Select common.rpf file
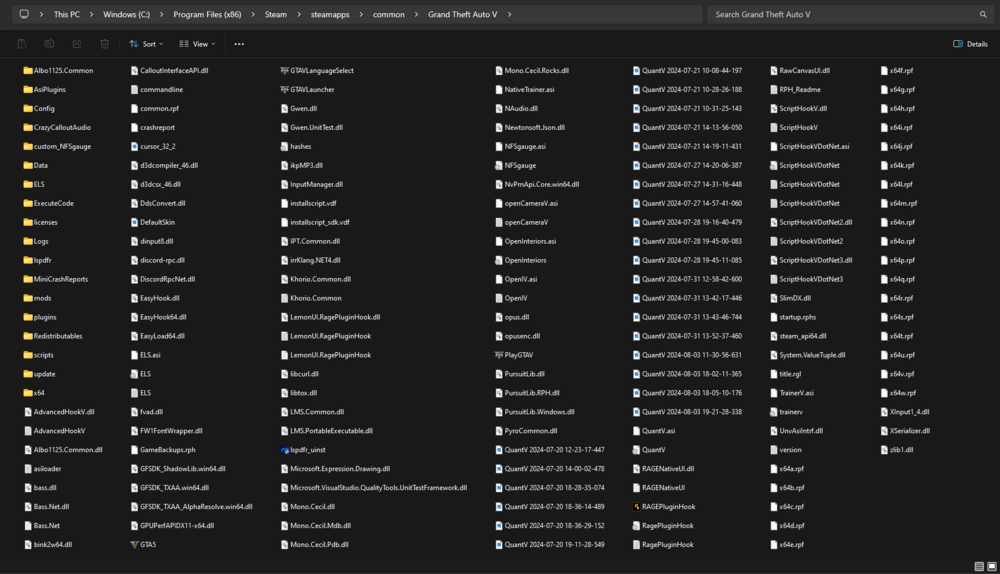1000x574 pixels. click(x=154, y=108)
